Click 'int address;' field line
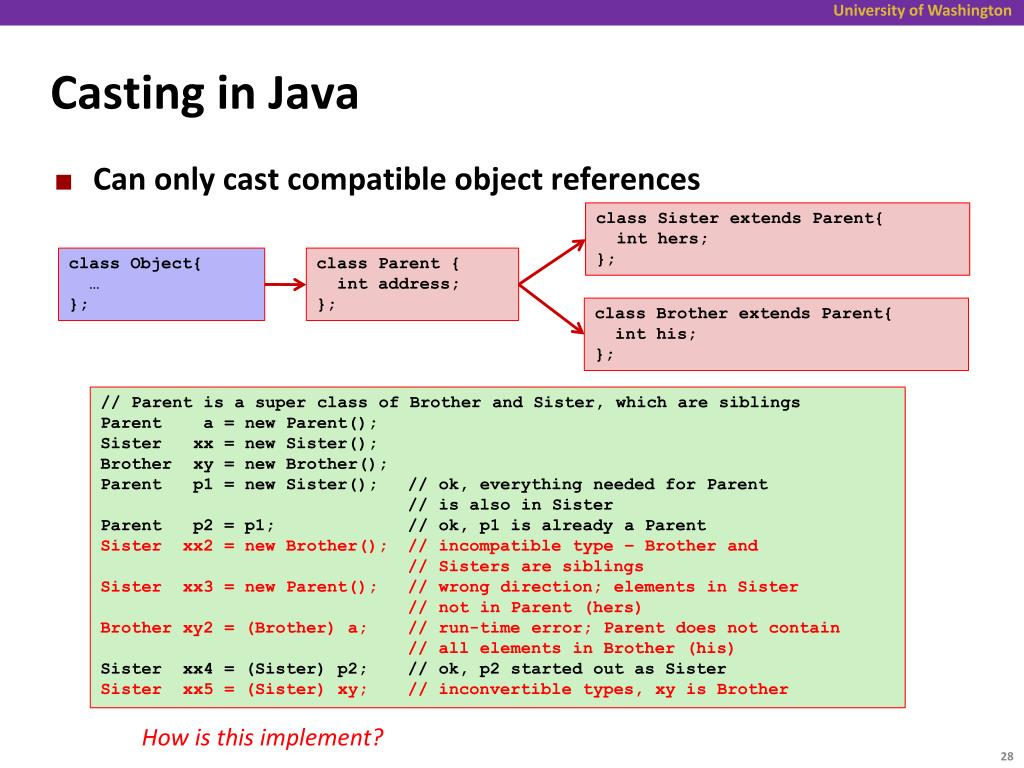 pyautogui.click(x=398, y=284)
